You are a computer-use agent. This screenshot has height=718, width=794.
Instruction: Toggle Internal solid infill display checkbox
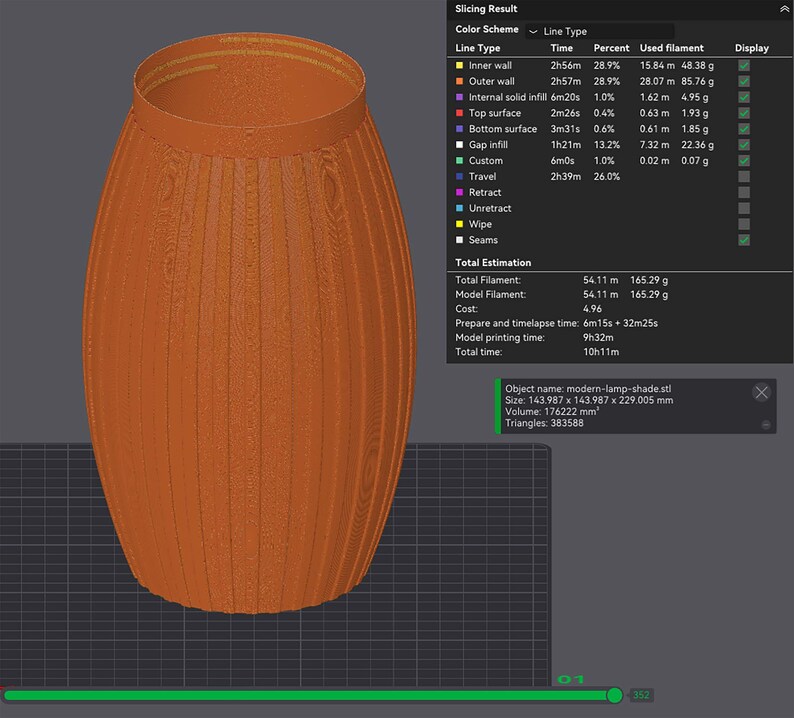(x=743, y=97)
